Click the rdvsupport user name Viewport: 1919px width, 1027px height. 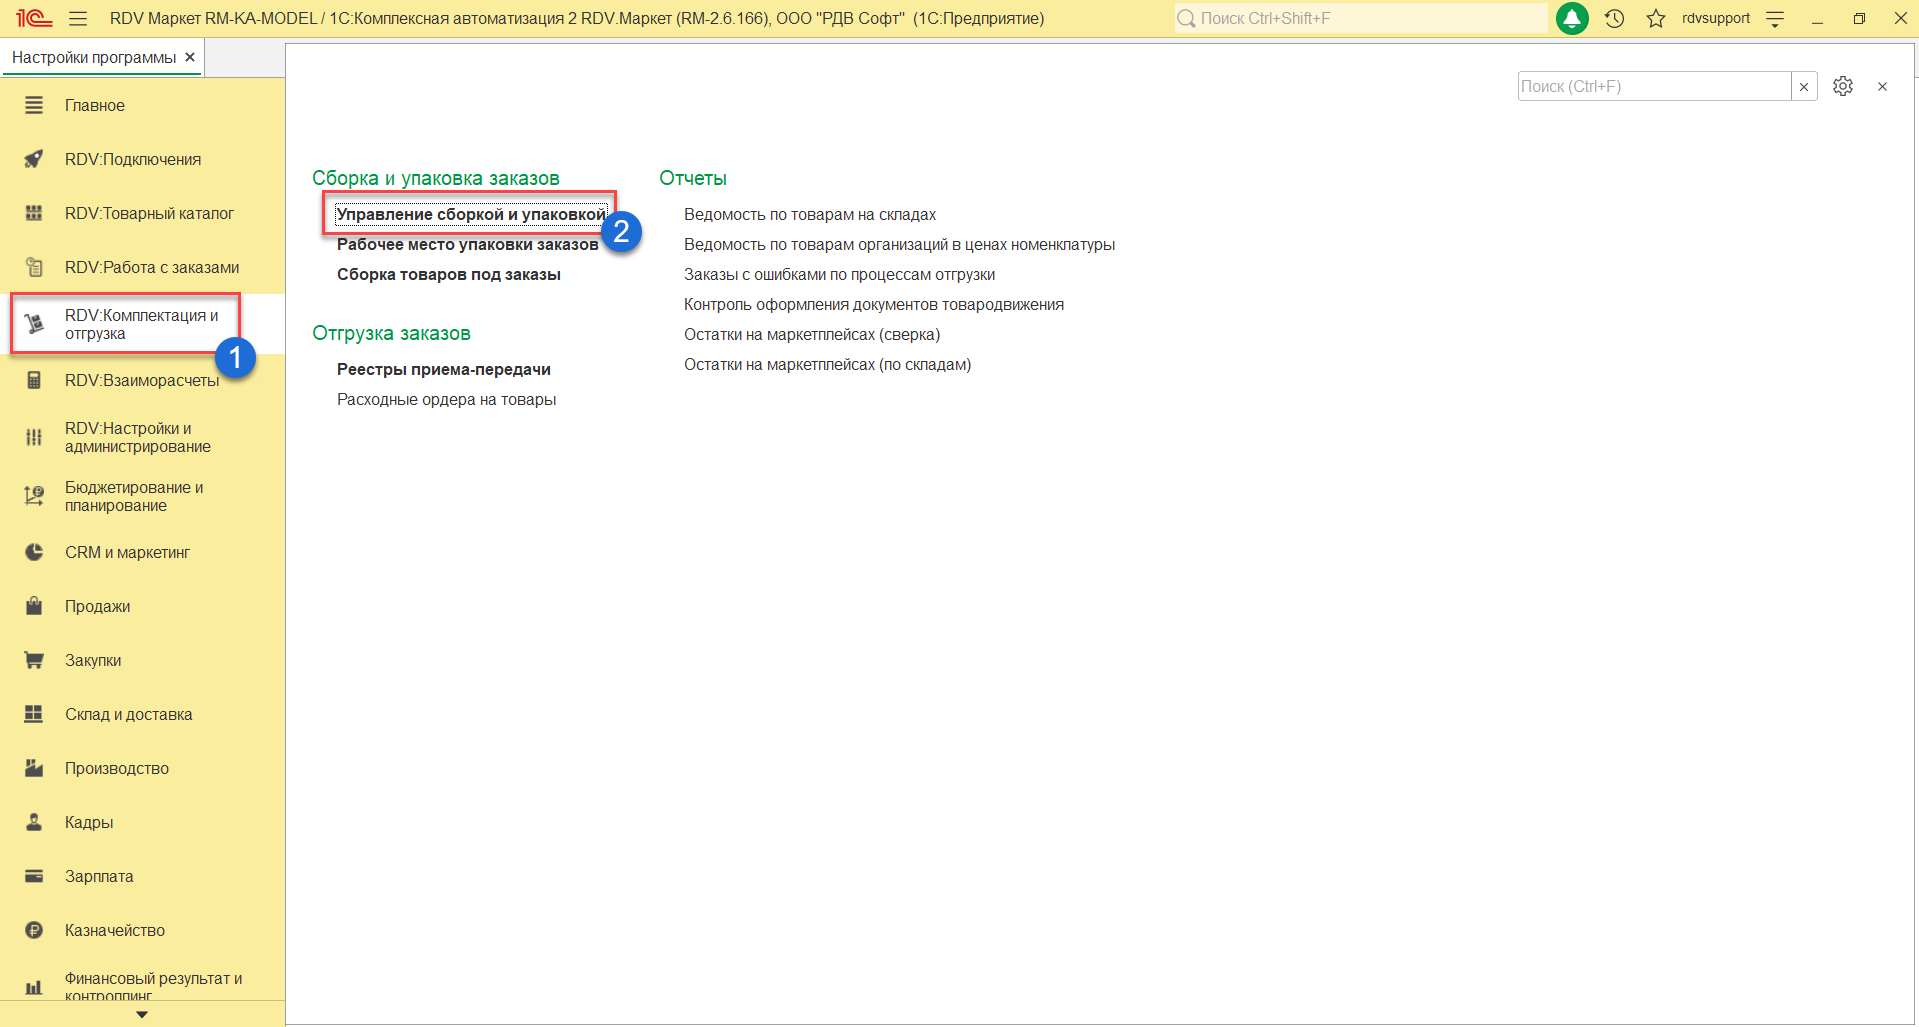1716,18
